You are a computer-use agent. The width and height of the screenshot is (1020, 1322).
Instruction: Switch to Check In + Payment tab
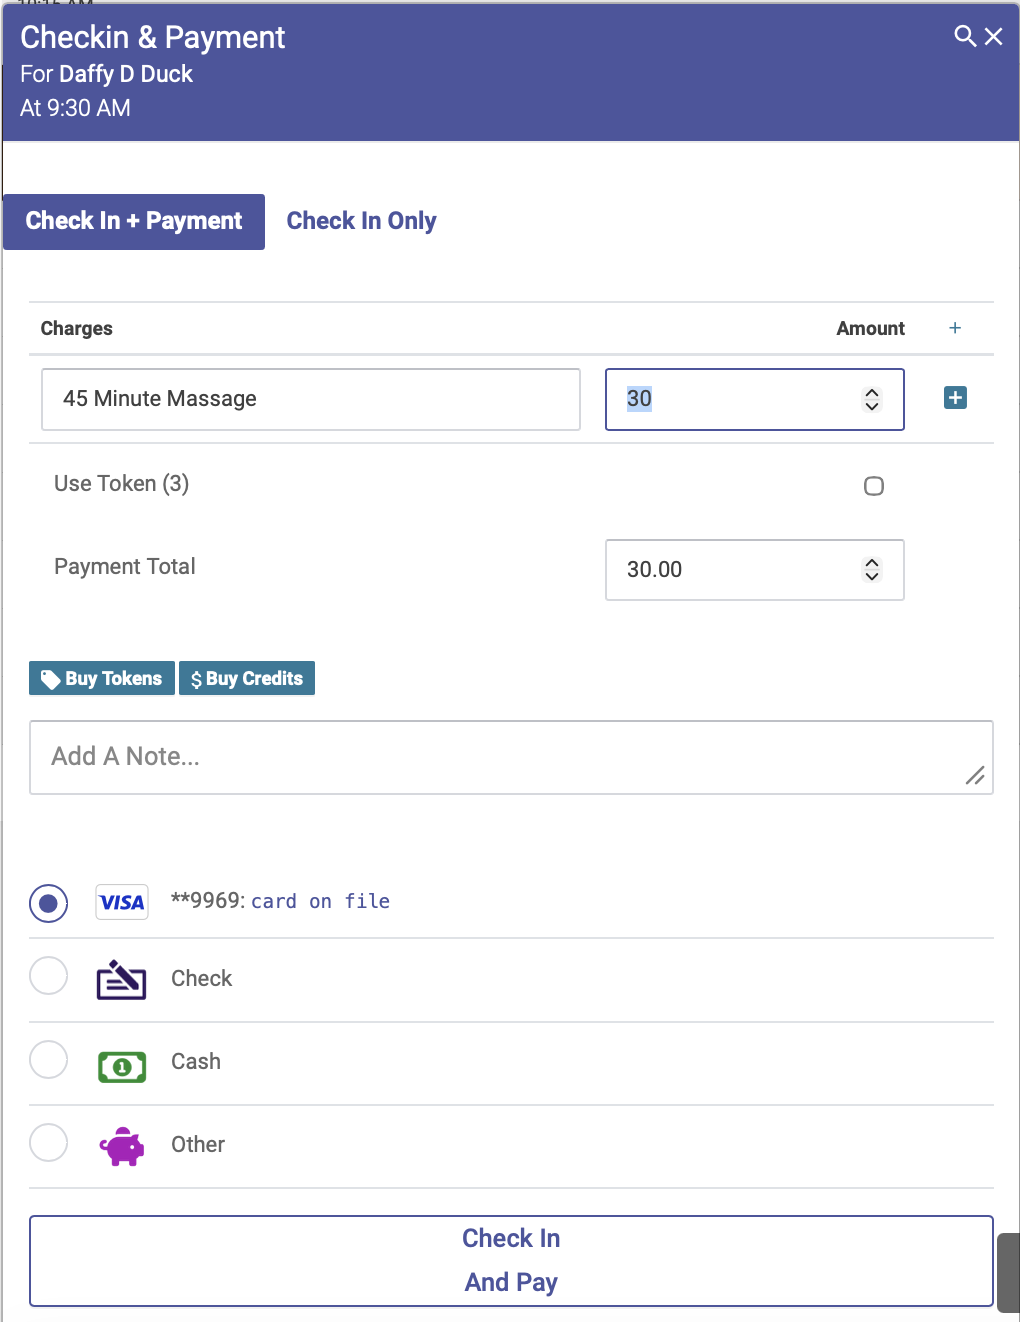134,221
